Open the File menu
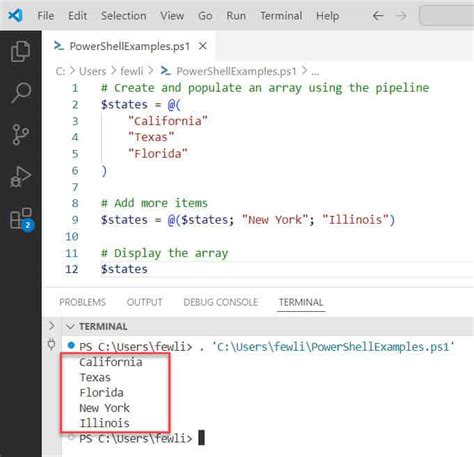The height and width of the screenshot is (457, 474). [46, 16]
